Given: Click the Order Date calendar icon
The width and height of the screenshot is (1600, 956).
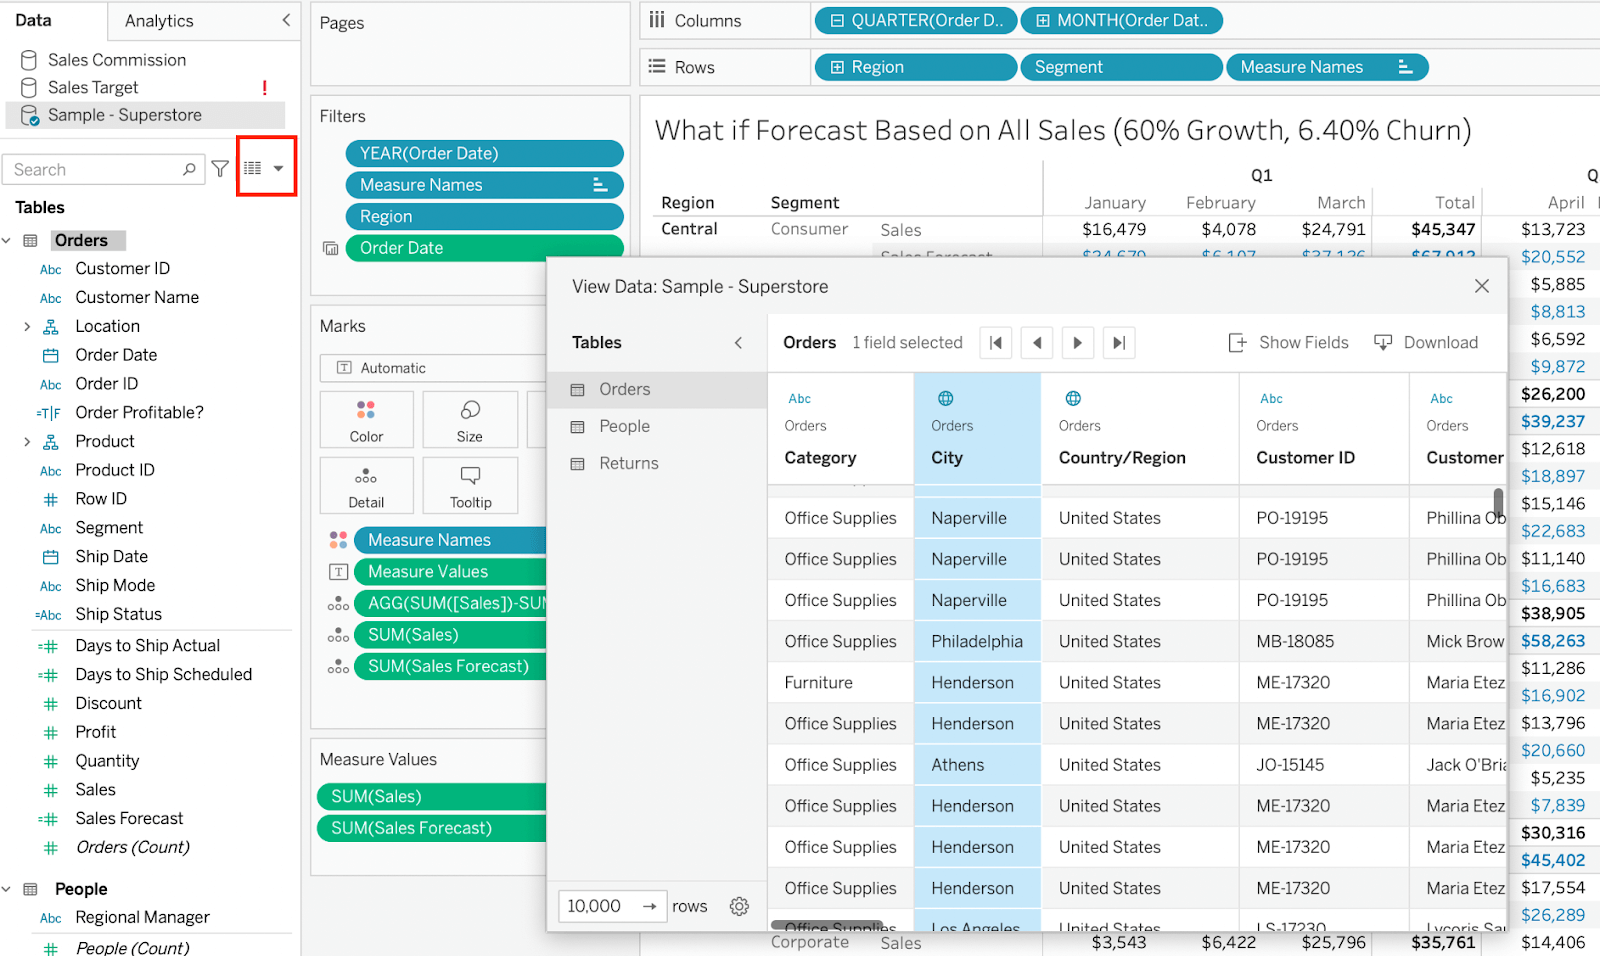Looking at the screenshot, I should [x=51, y=355].
